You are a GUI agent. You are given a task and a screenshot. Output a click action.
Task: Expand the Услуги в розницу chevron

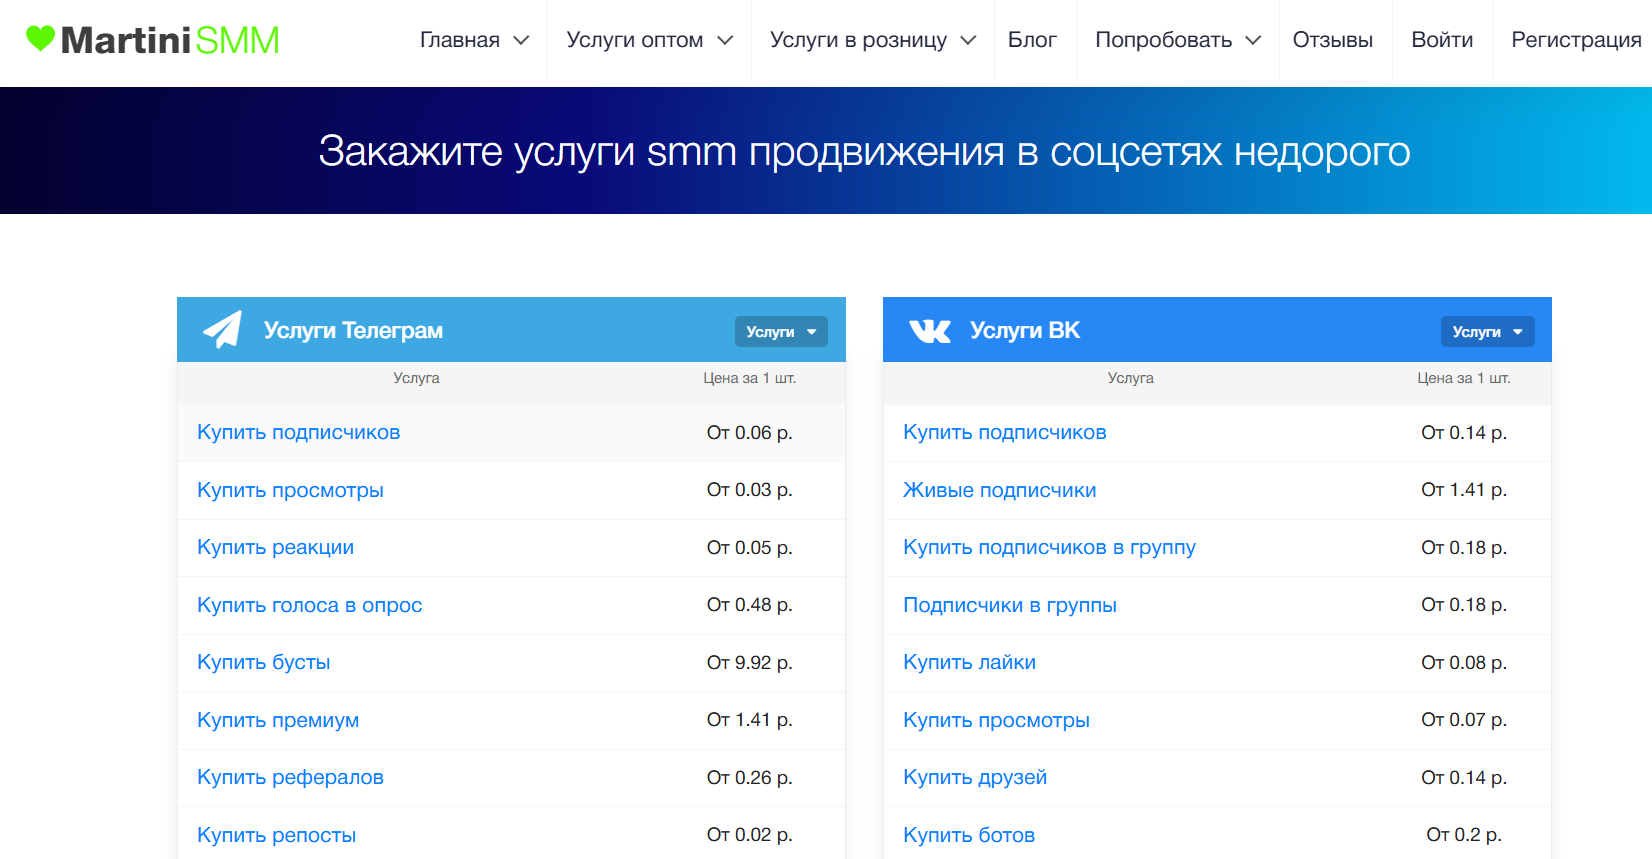pyautogui.click(x=968, y=40)
